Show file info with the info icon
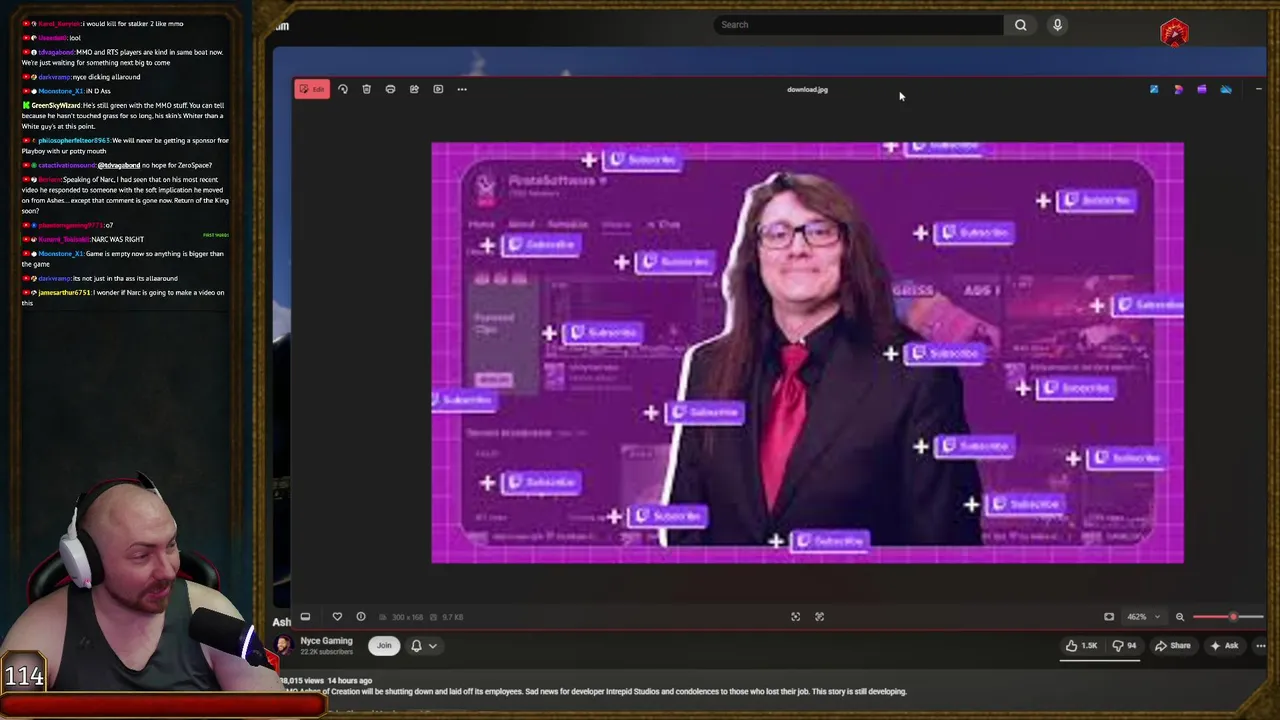 [361, 617]
